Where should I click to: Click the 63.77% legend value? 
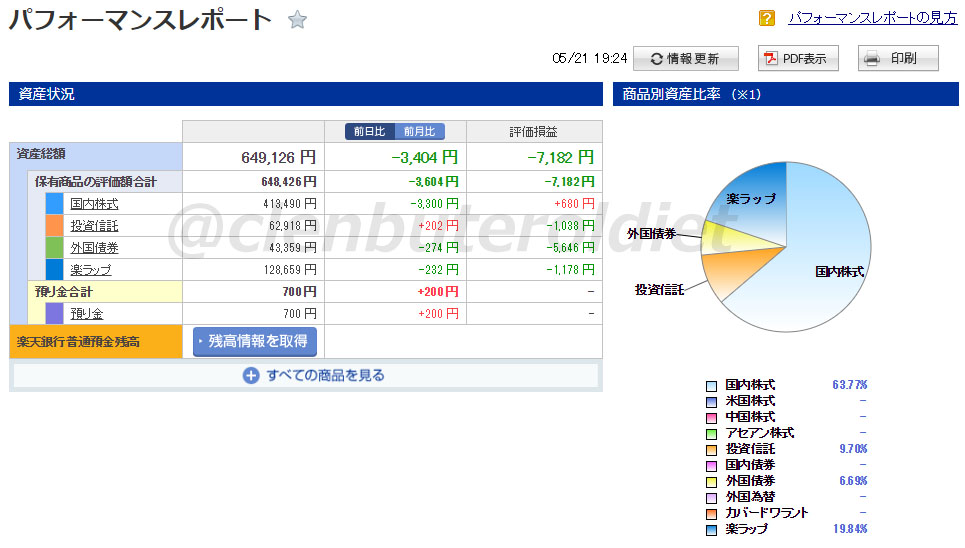pos(849,385)
